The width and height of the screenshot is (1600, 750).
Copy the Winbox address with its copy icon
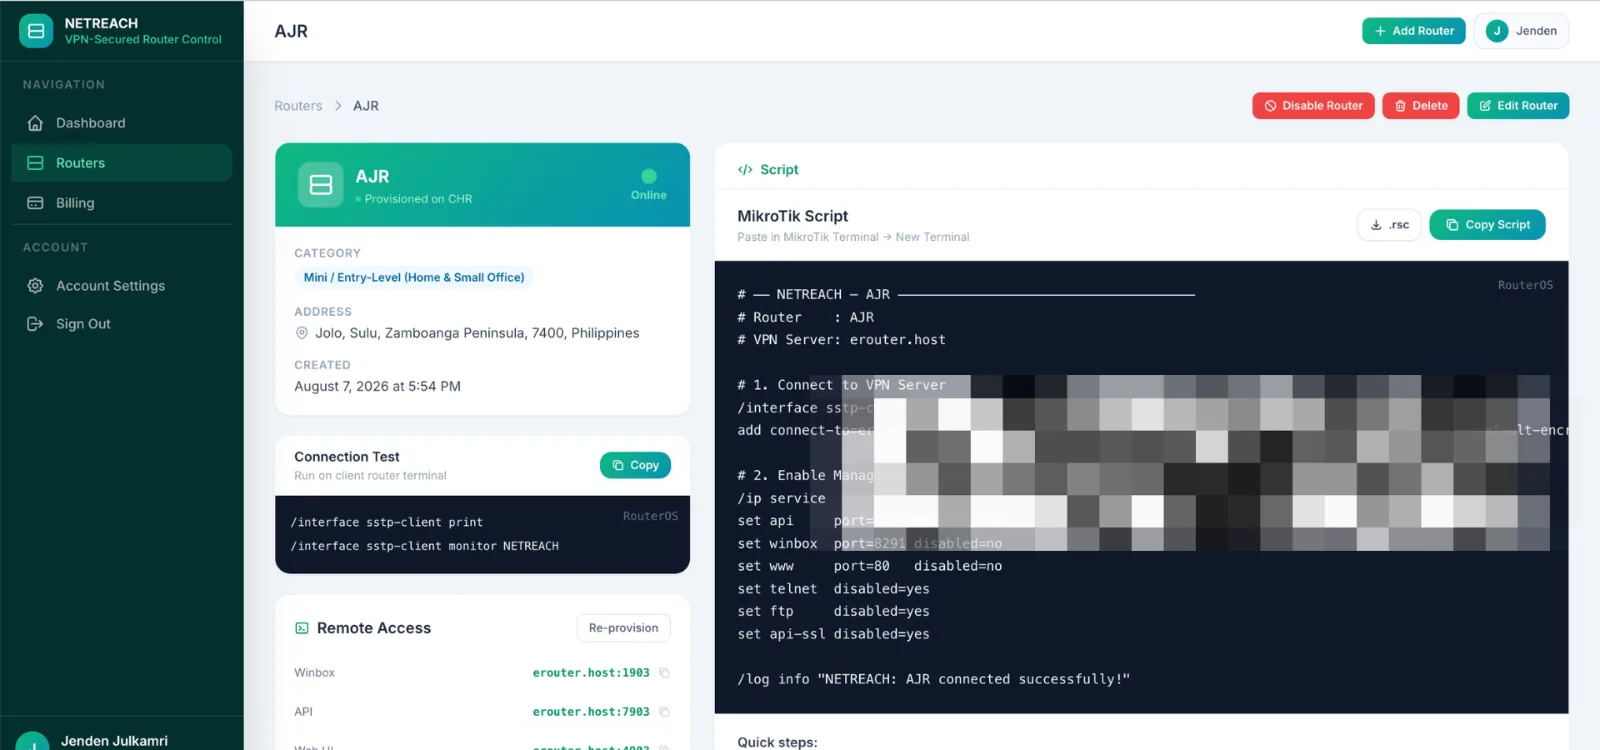pyautogui.click(x=664, y=673)
